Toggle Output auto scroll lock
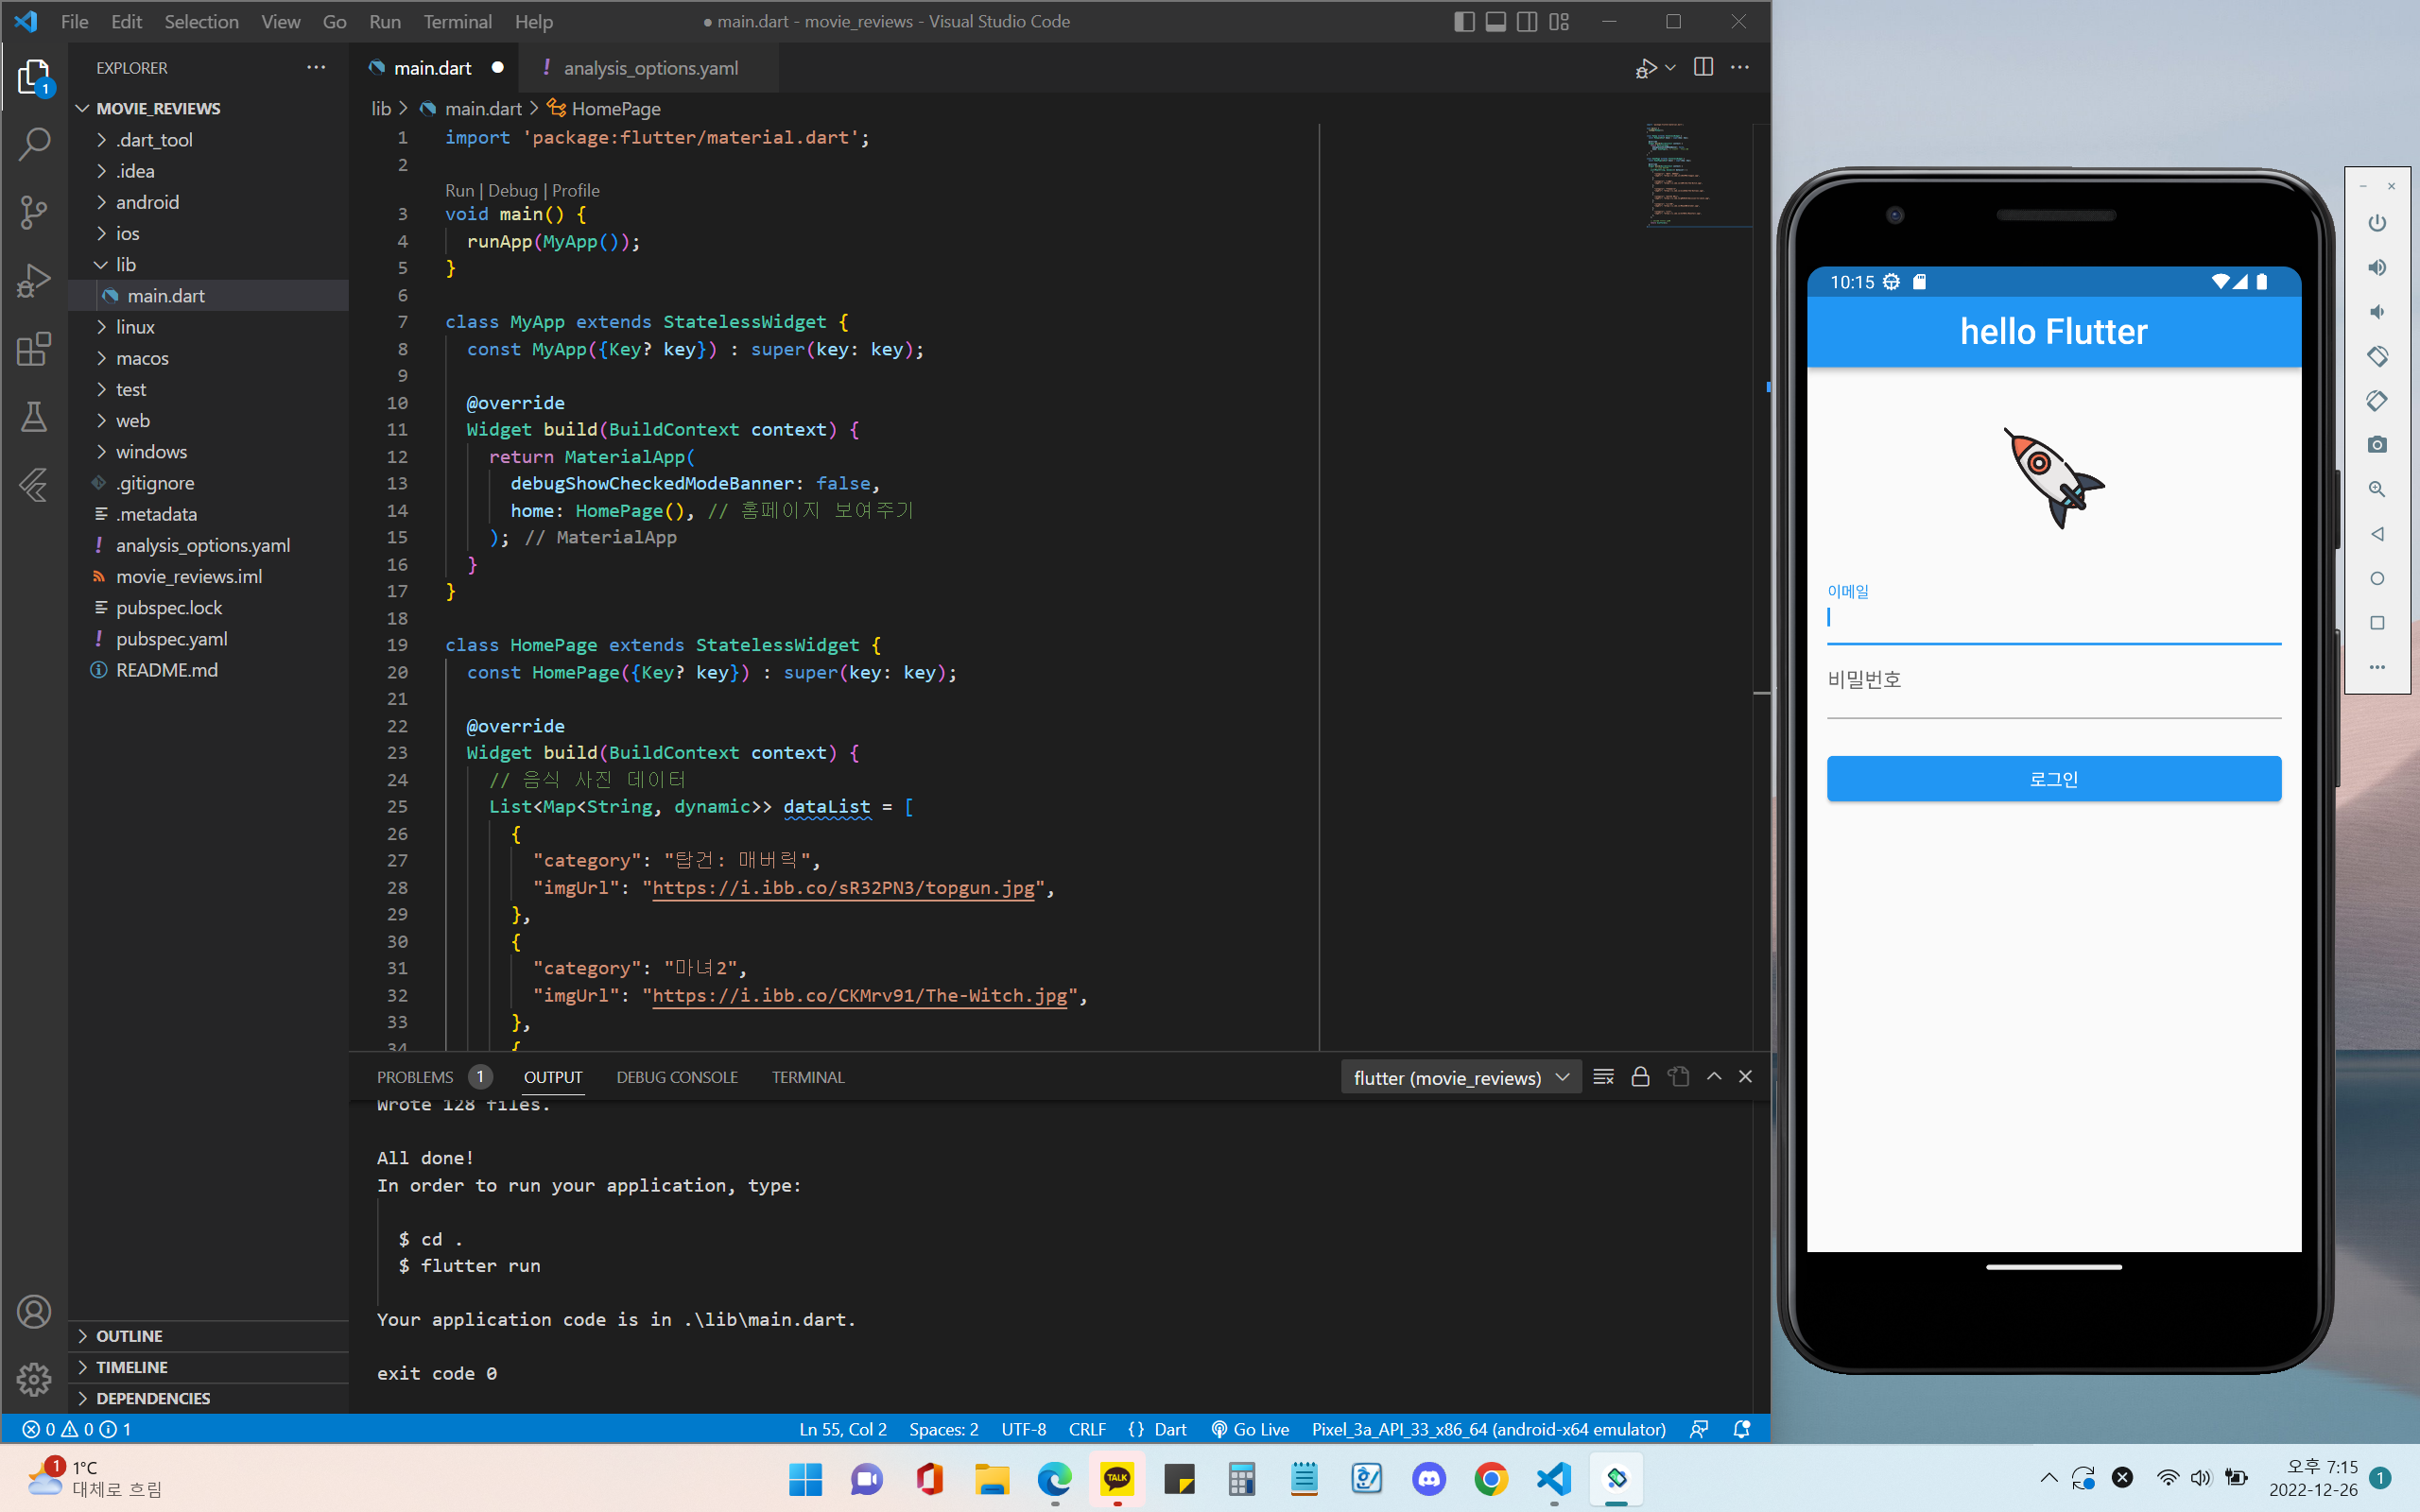Viewport: 2420px width, 1512px height. (1640, 1077)
